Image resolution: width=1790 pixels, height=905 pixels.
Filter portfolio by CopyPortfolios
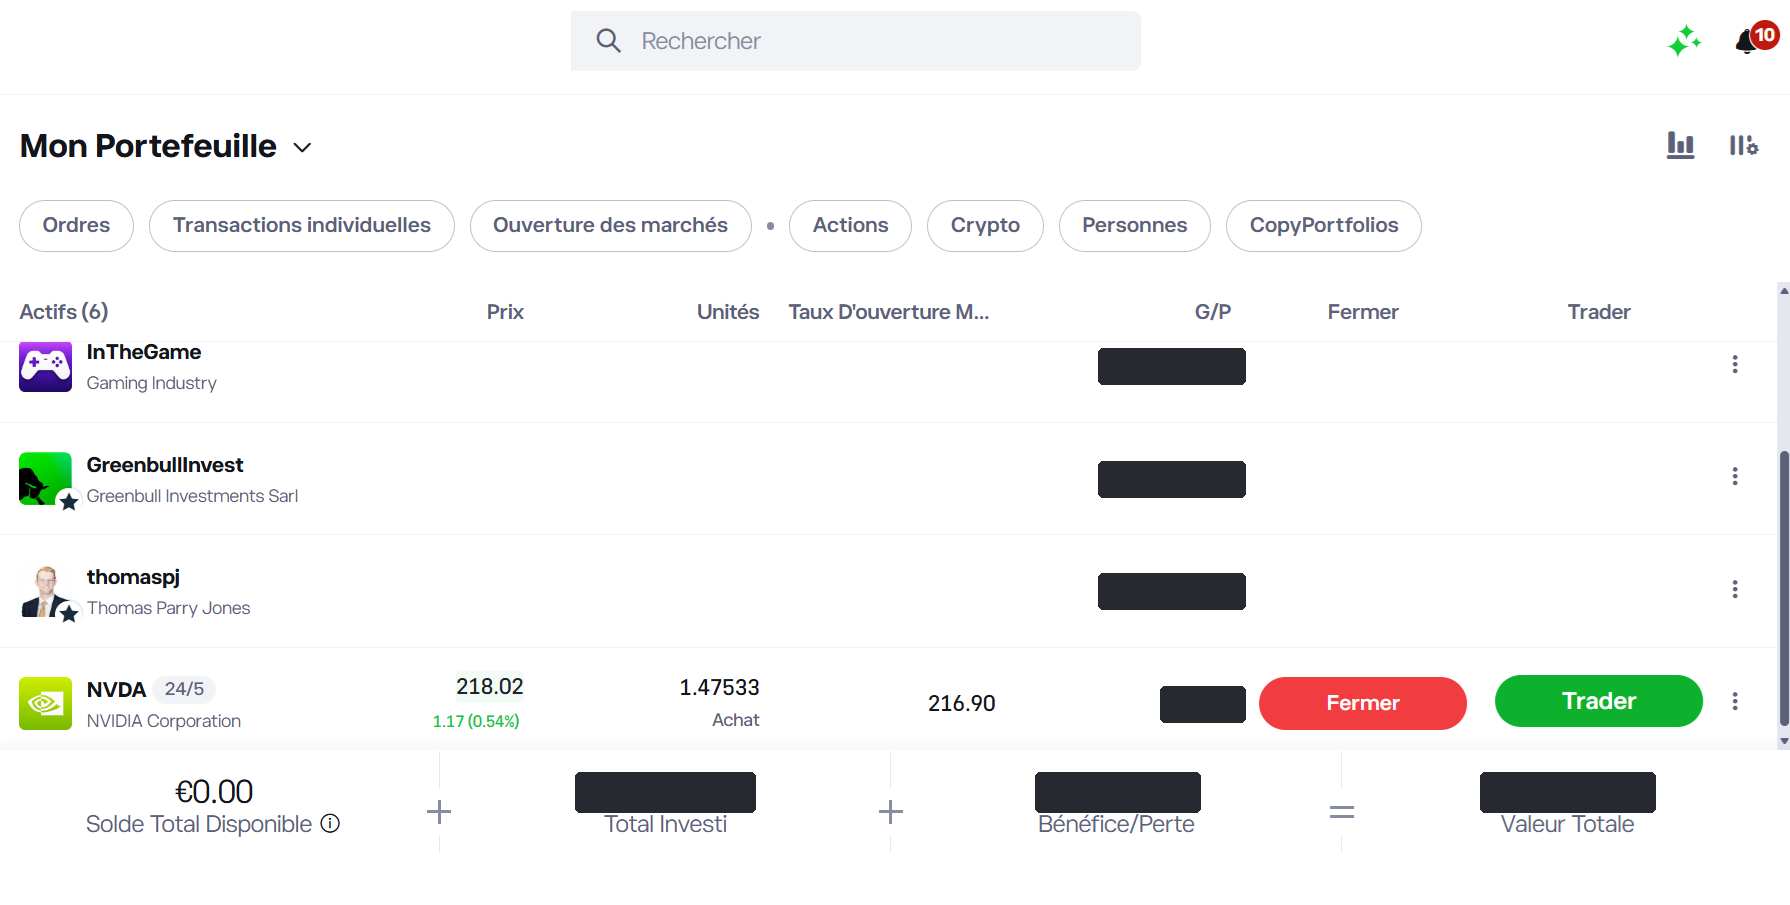(1323, 226)
